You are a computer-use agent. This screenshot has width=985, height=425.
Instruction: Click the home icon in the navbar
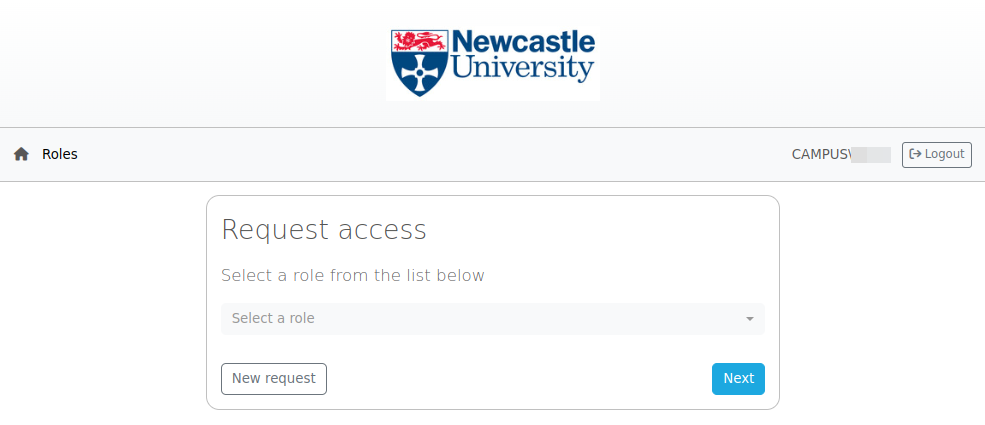(x=21, y=154)
